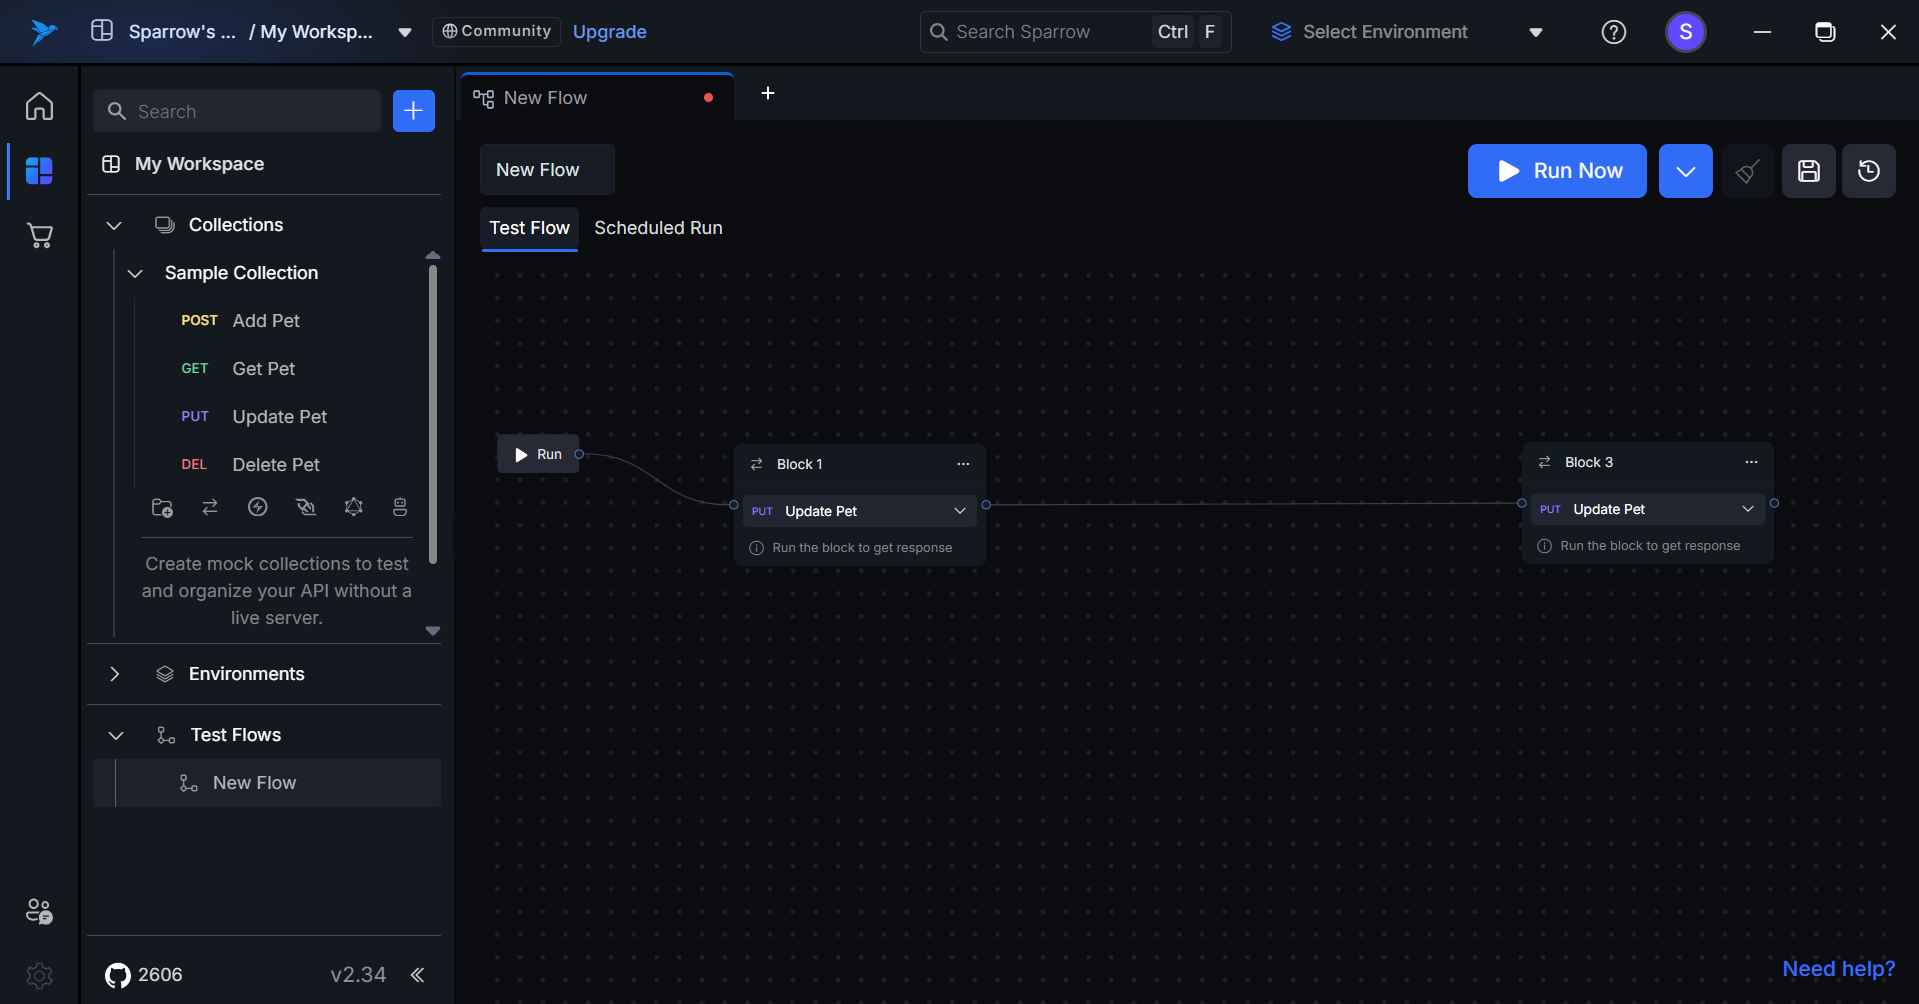This screenshot has height=1004, width=1919.
Task: Add a new tab with plus button
Action: pos(768,93)
